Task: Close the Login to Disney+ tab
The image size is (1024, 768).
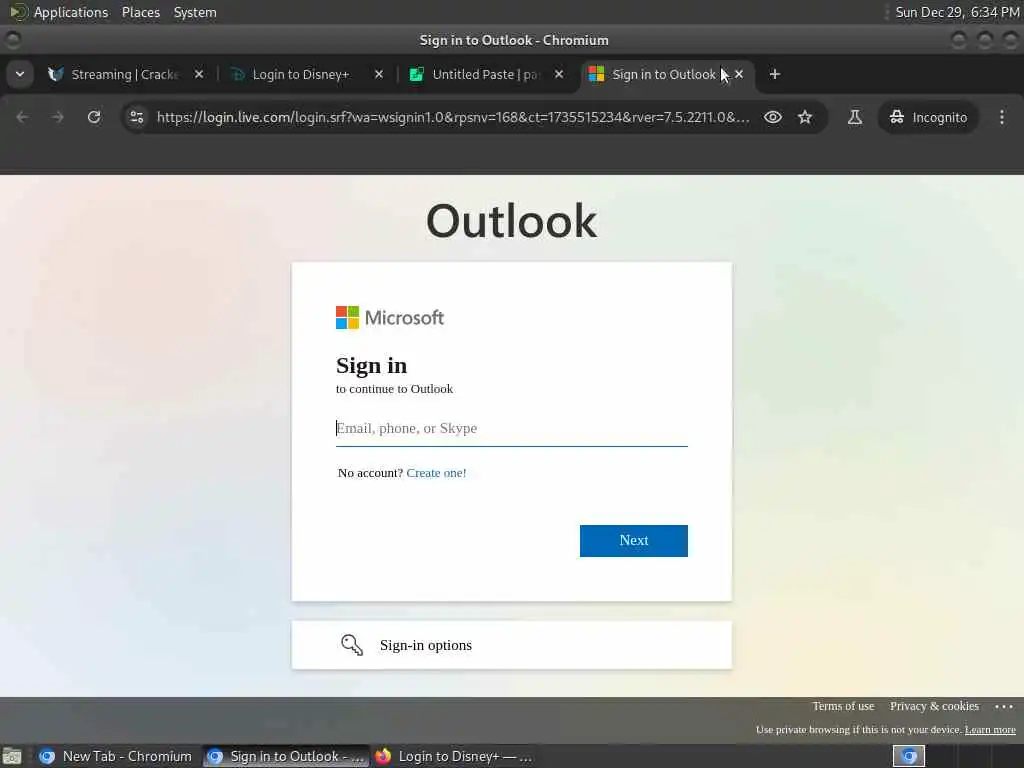Action: coord(379,74)
